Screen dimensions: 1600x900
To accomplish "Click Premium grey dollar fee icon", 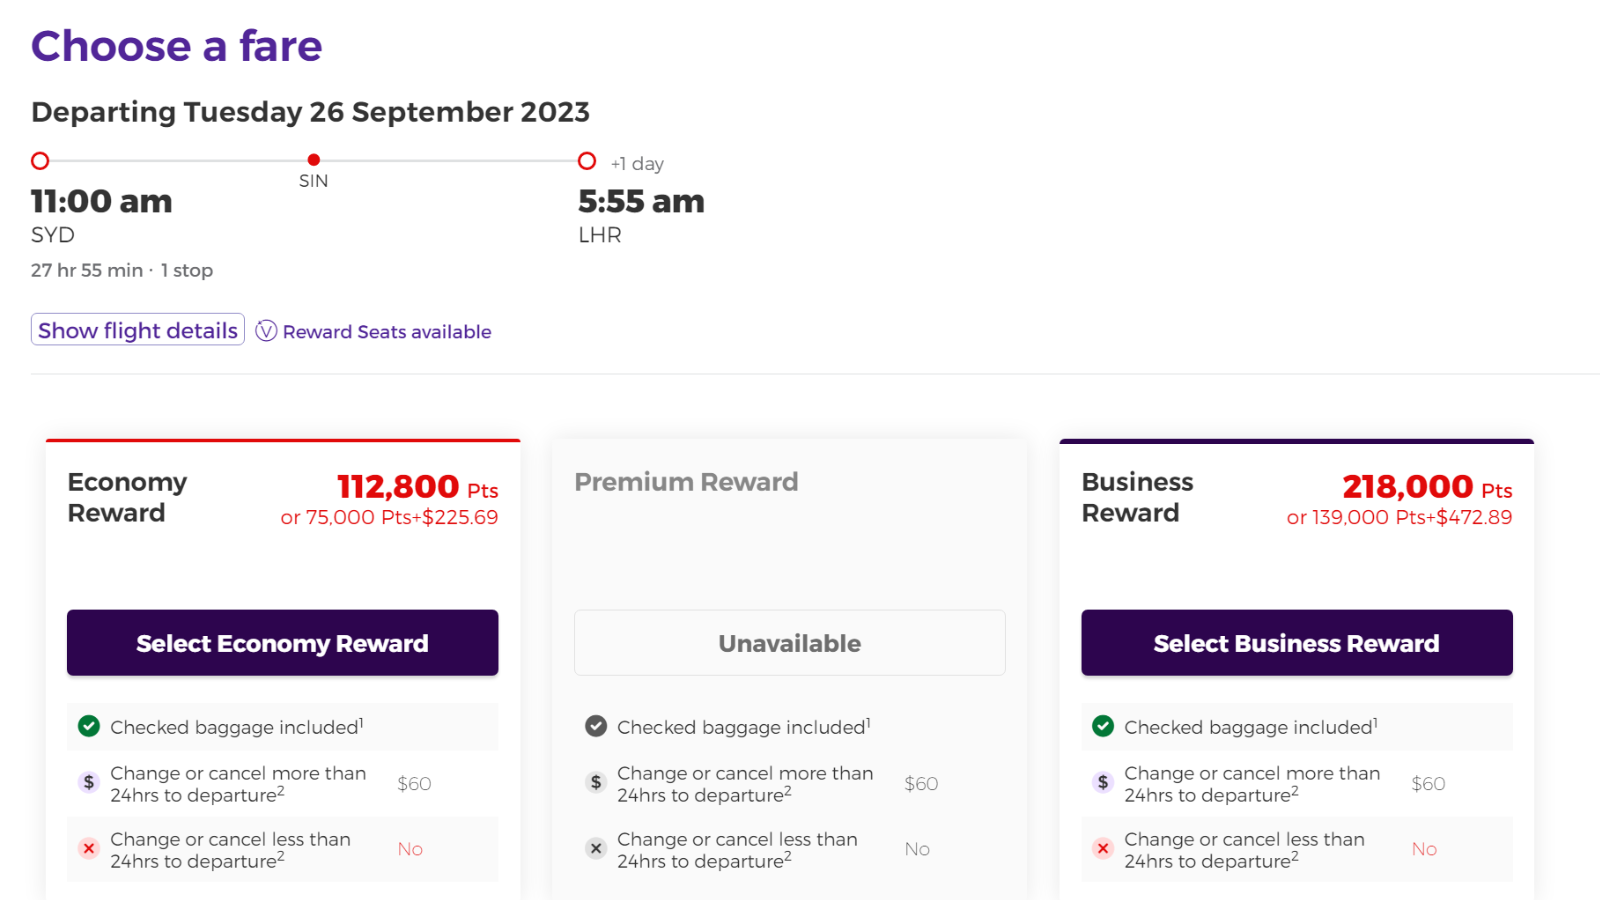I will [596, 782].
